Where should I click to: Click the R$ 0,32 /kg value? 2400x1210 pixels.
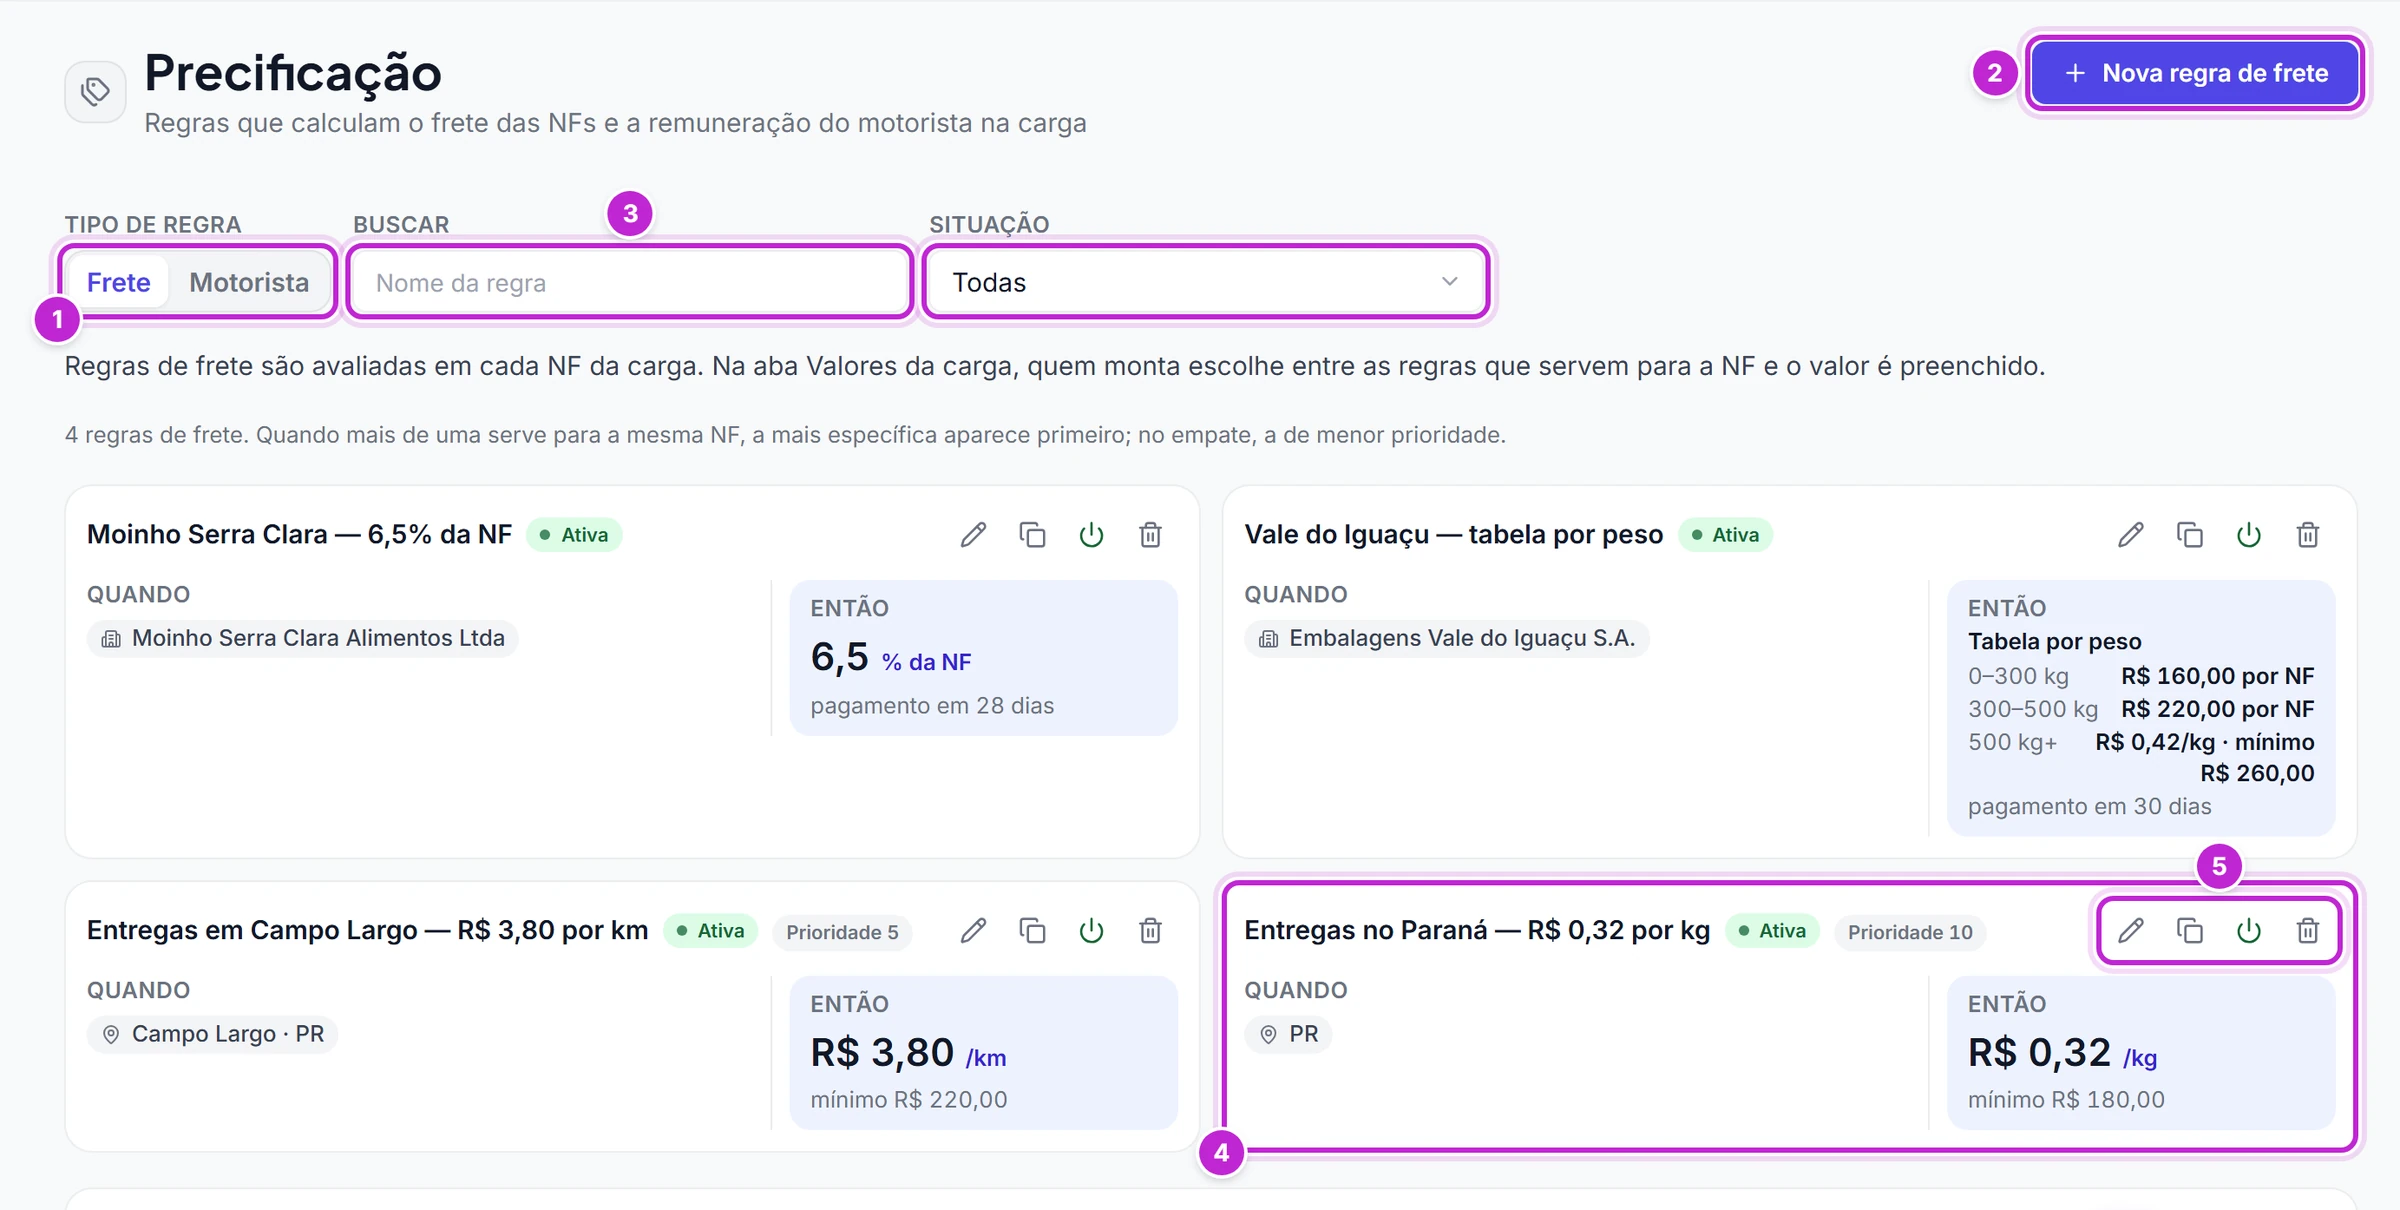[x=2062, y=1053]
